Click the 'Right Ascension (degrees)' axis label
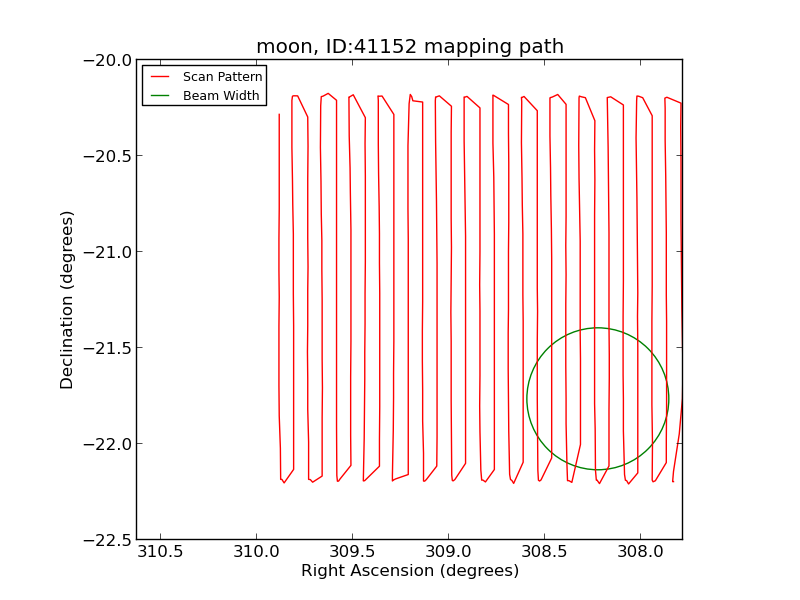The image size is (800, 600). (410, 570)
